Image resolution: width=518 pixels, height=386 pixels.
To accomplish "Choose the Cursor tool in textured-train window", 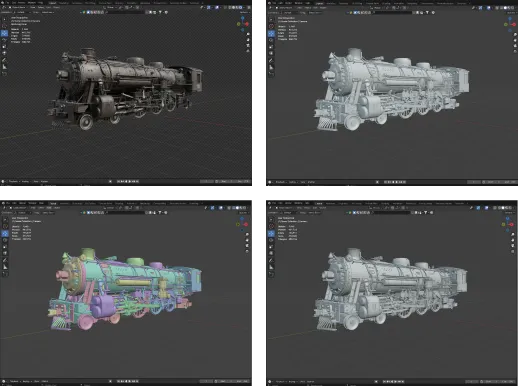I will [x=4, y=26].
